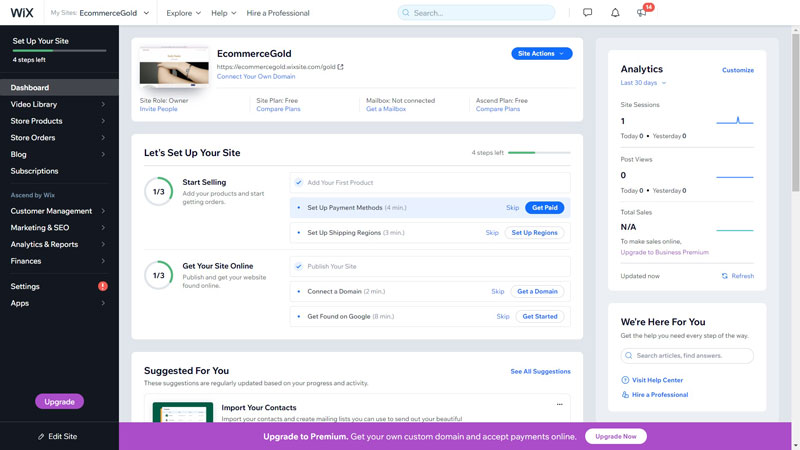Change the Last 30 days range dropdown
The height and width of the screenshot is (450, 800).
[x=643, y=83]
